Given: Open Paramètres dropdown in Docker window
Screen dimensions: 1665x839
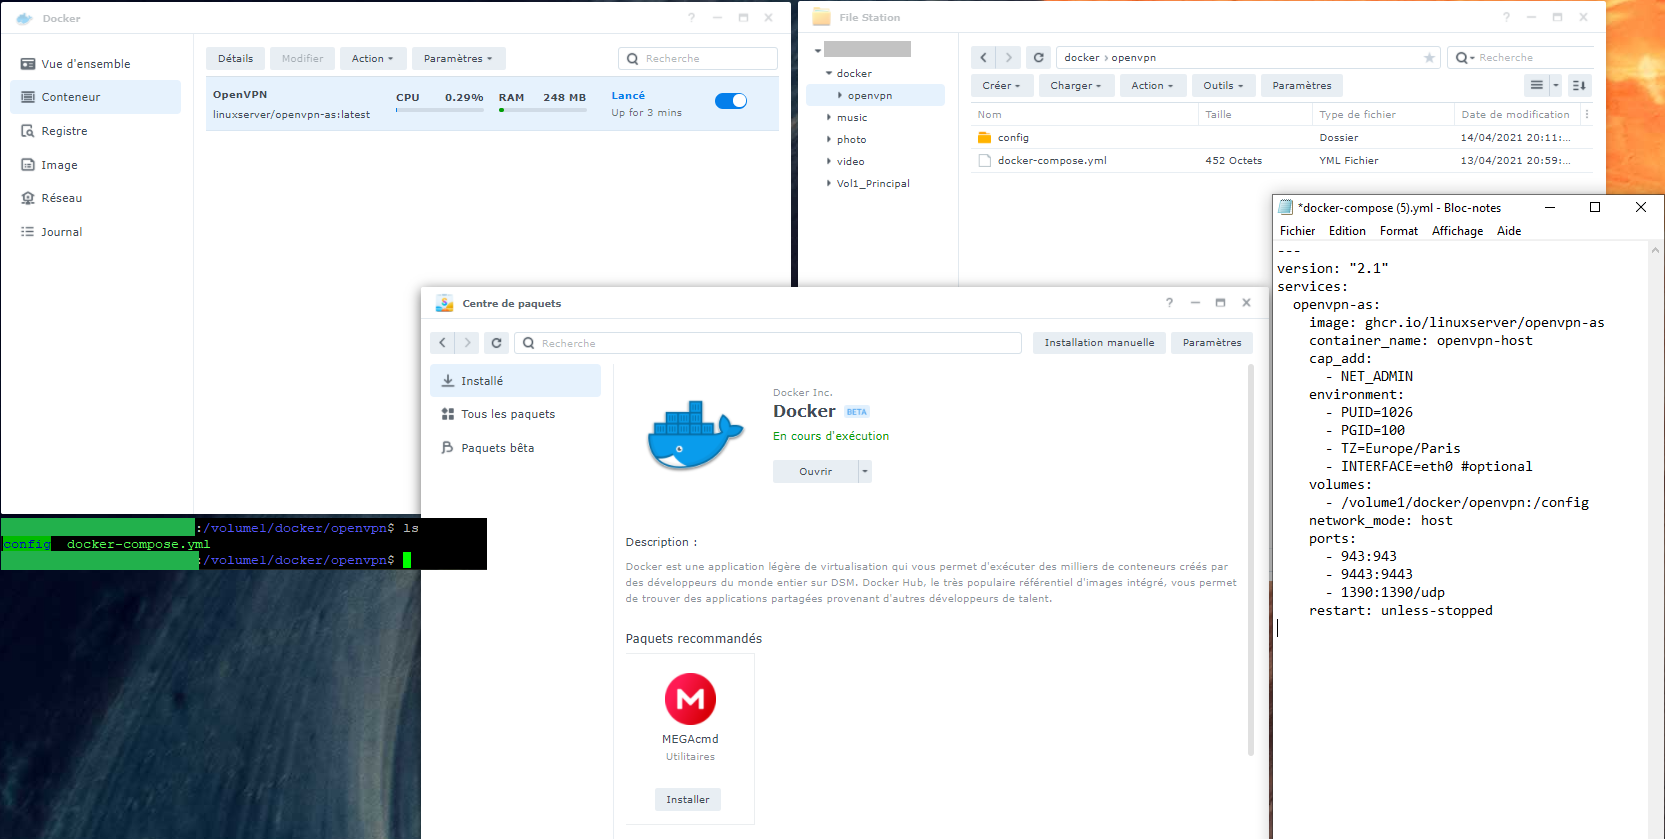Looking at the screenshot, I should pos(459,59).
